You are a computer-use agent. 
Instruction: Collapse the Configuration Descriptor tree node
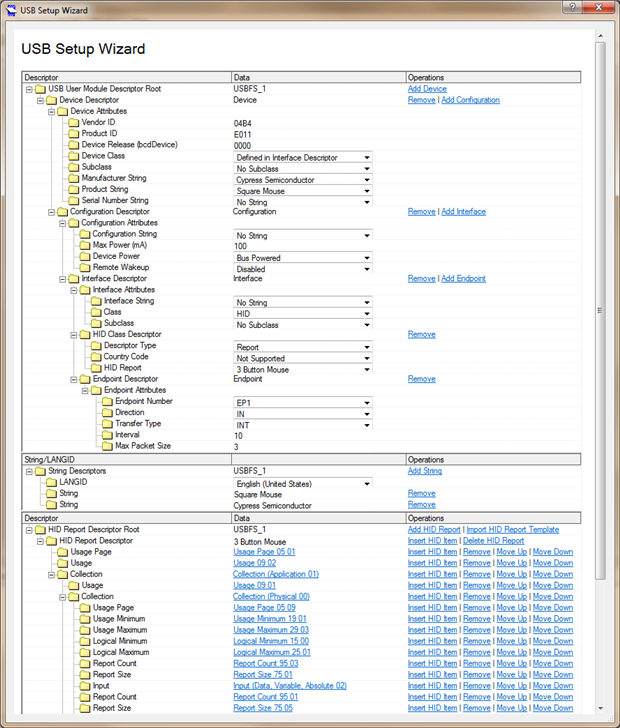click(51, 212)
